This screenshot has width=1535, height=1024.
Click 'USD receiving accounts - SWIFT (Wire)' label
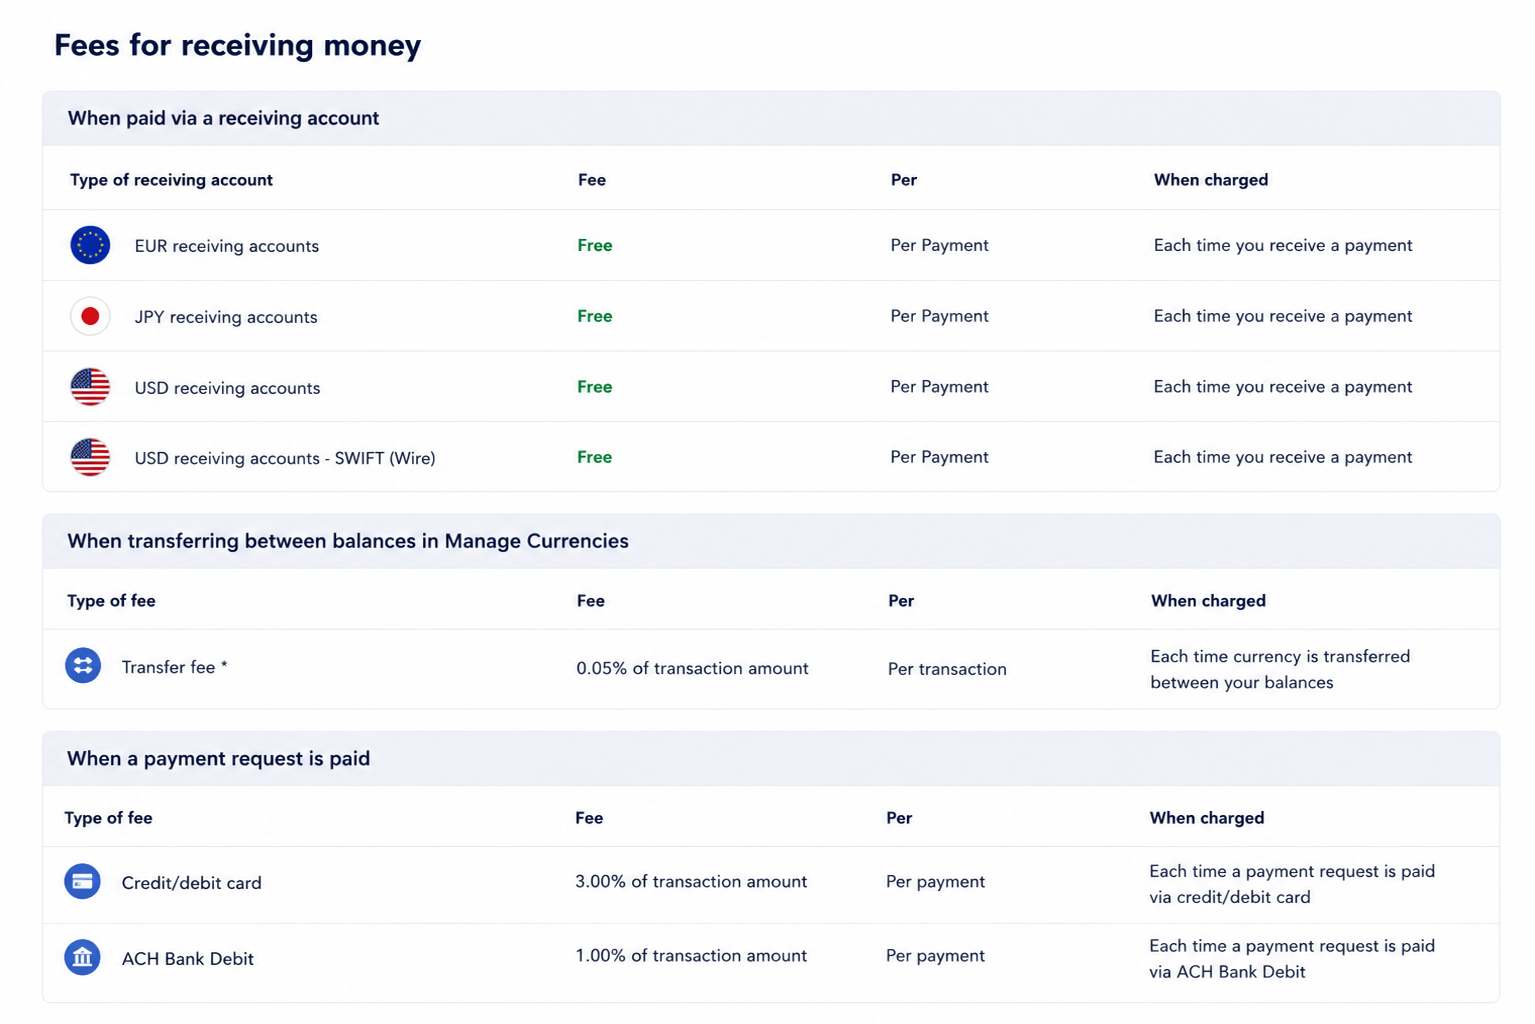point(285,458)
